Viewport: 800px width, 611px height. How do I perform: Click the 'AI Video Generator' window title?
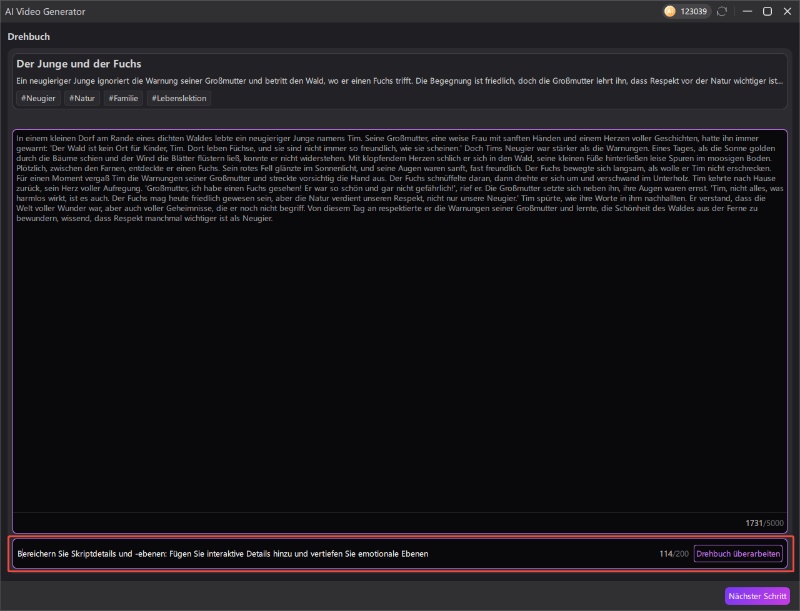(46, 11)
